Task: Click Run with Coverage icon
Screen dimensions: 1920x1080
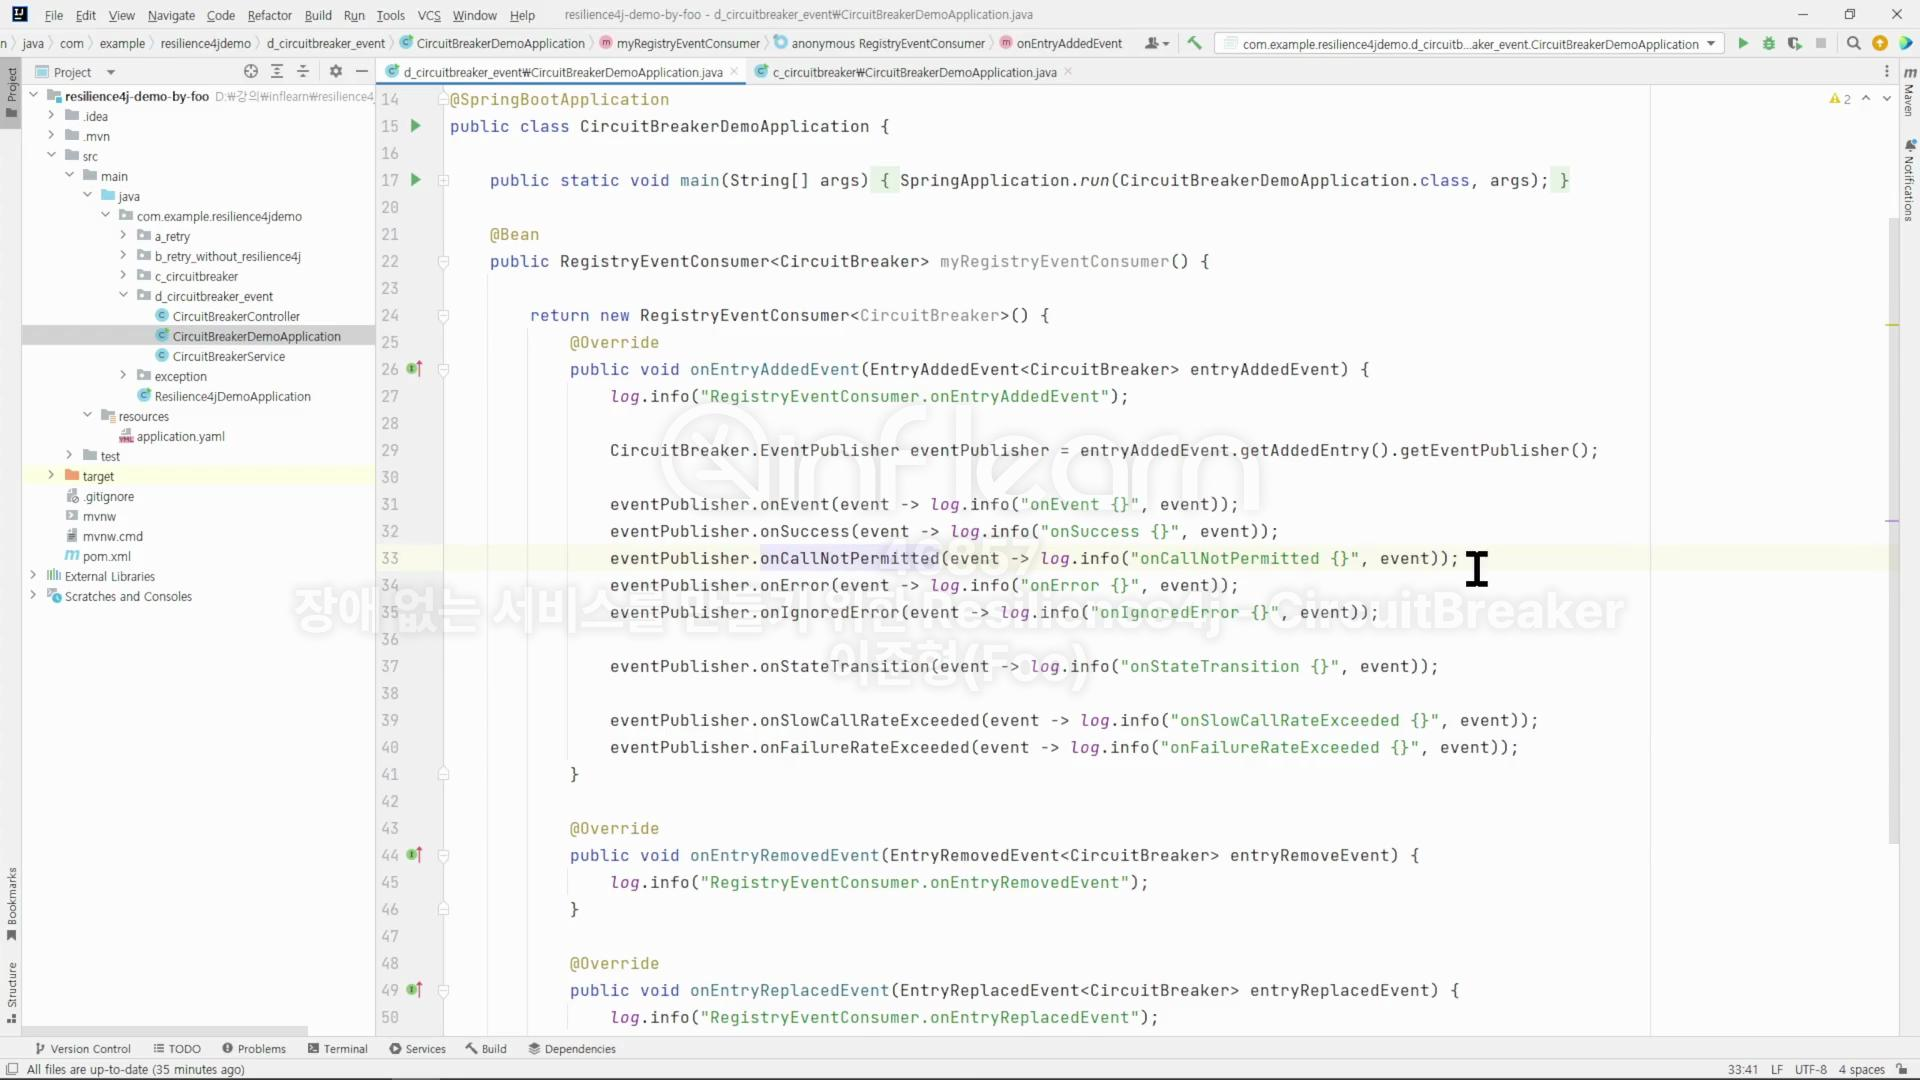Action: coord(1795,44)
